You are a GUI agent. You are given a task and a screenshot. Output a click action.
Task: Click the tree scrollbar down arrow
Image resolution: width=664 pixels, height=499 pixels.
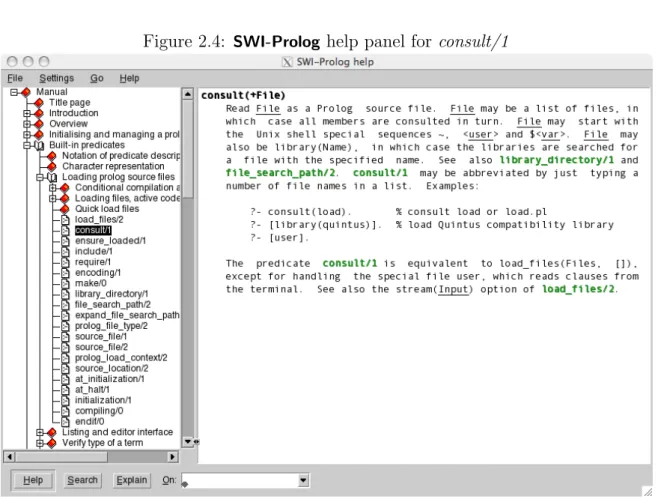click(x=188, y=442)
